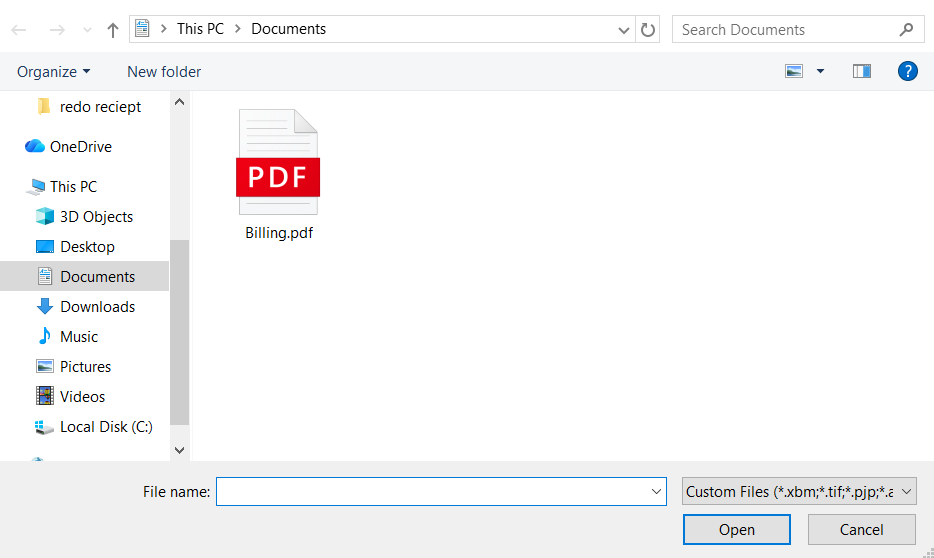Go forward with the right arrow
Viewport: 934px width, 558px height.
click(x=57, y=30)
